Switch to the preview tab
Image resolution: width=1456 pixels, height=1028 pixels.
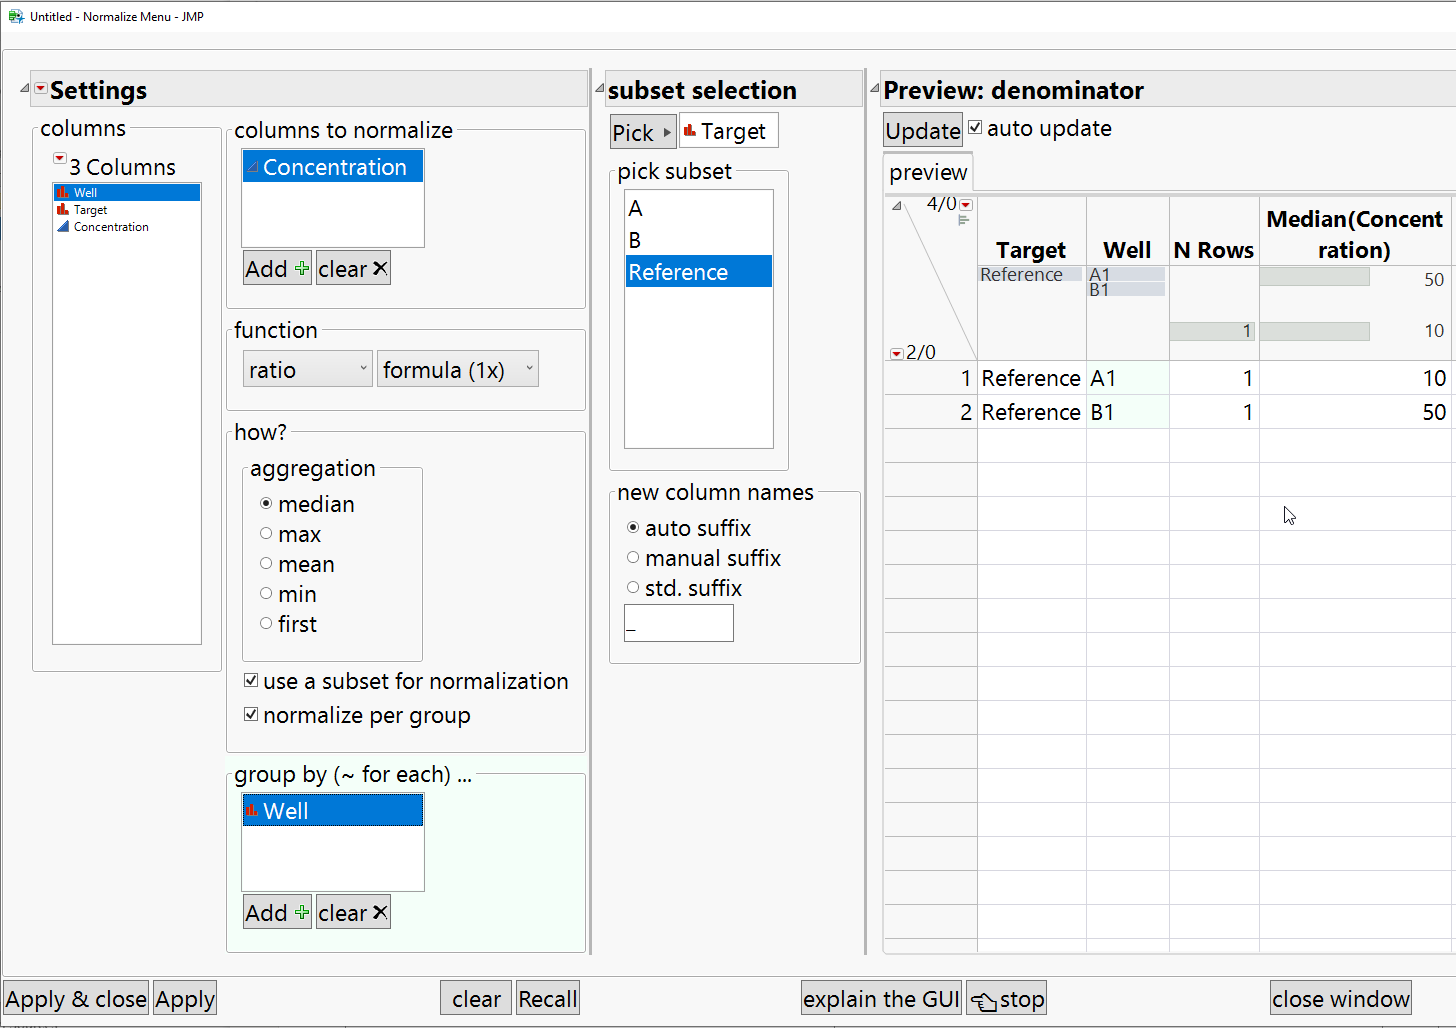(928, 173)
